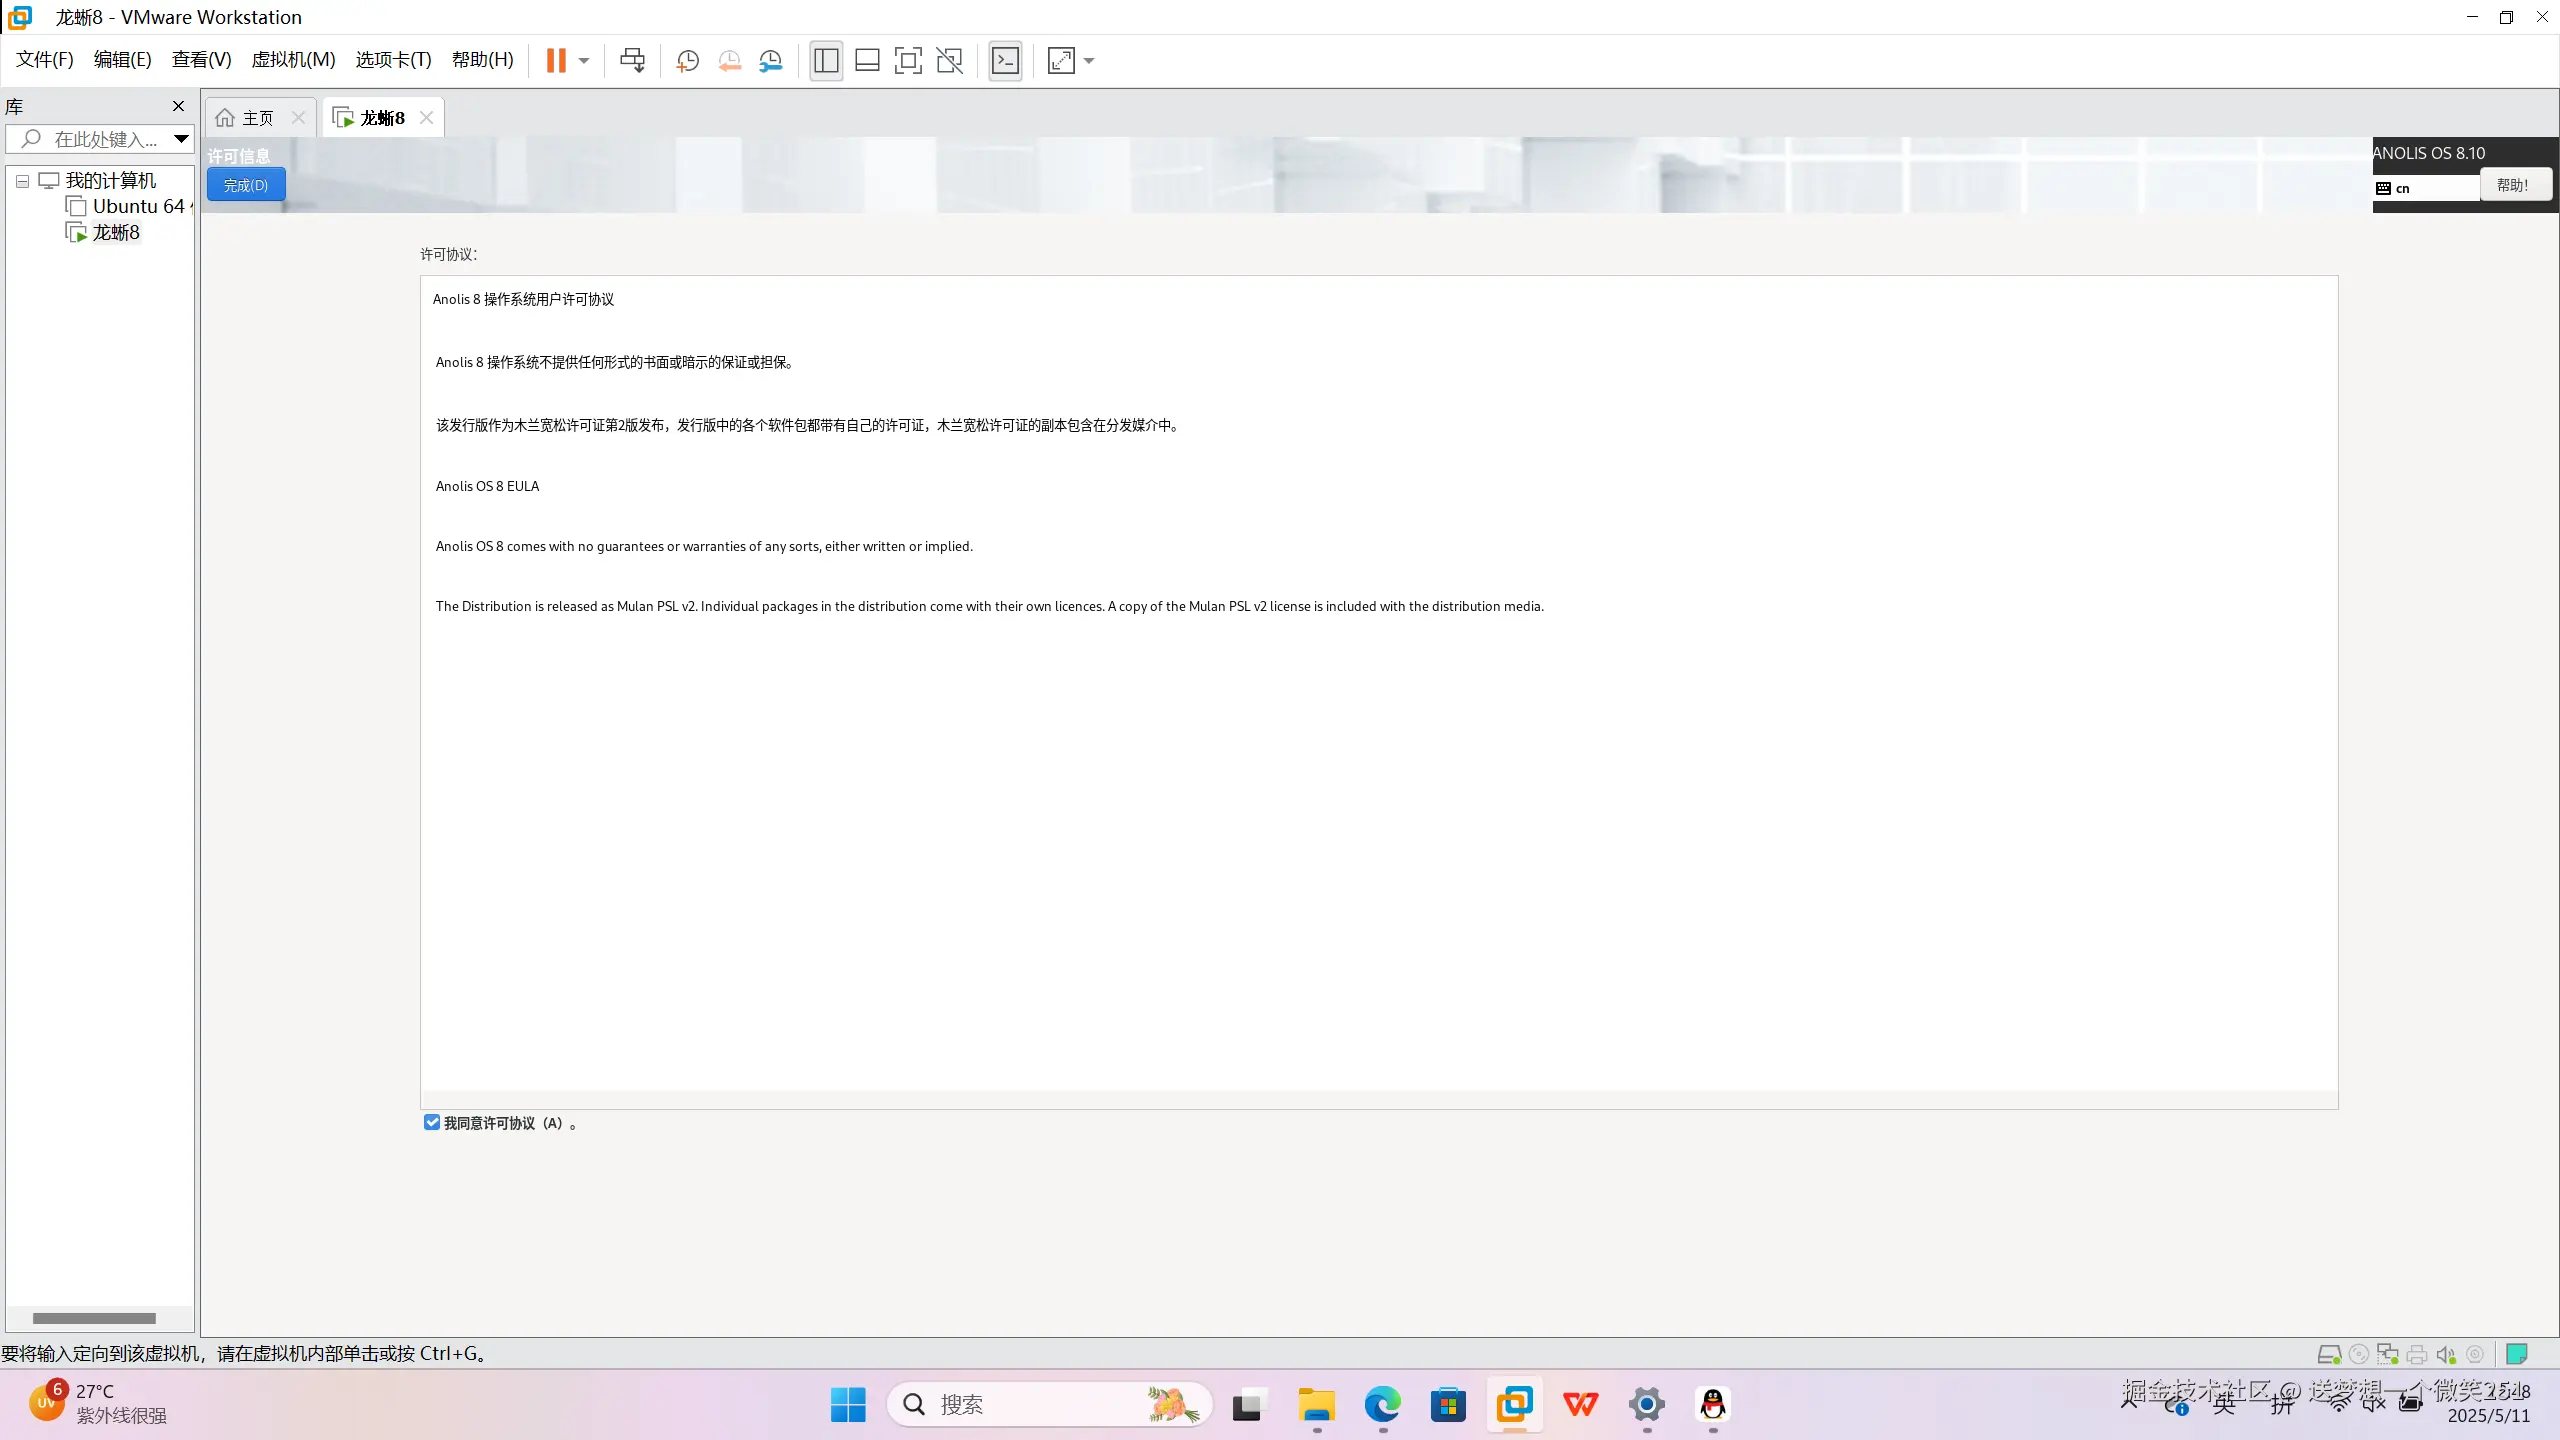The image size is (2560, 1440).
Task: Enter full screen mode icon
Action: [x=908, y=61]
